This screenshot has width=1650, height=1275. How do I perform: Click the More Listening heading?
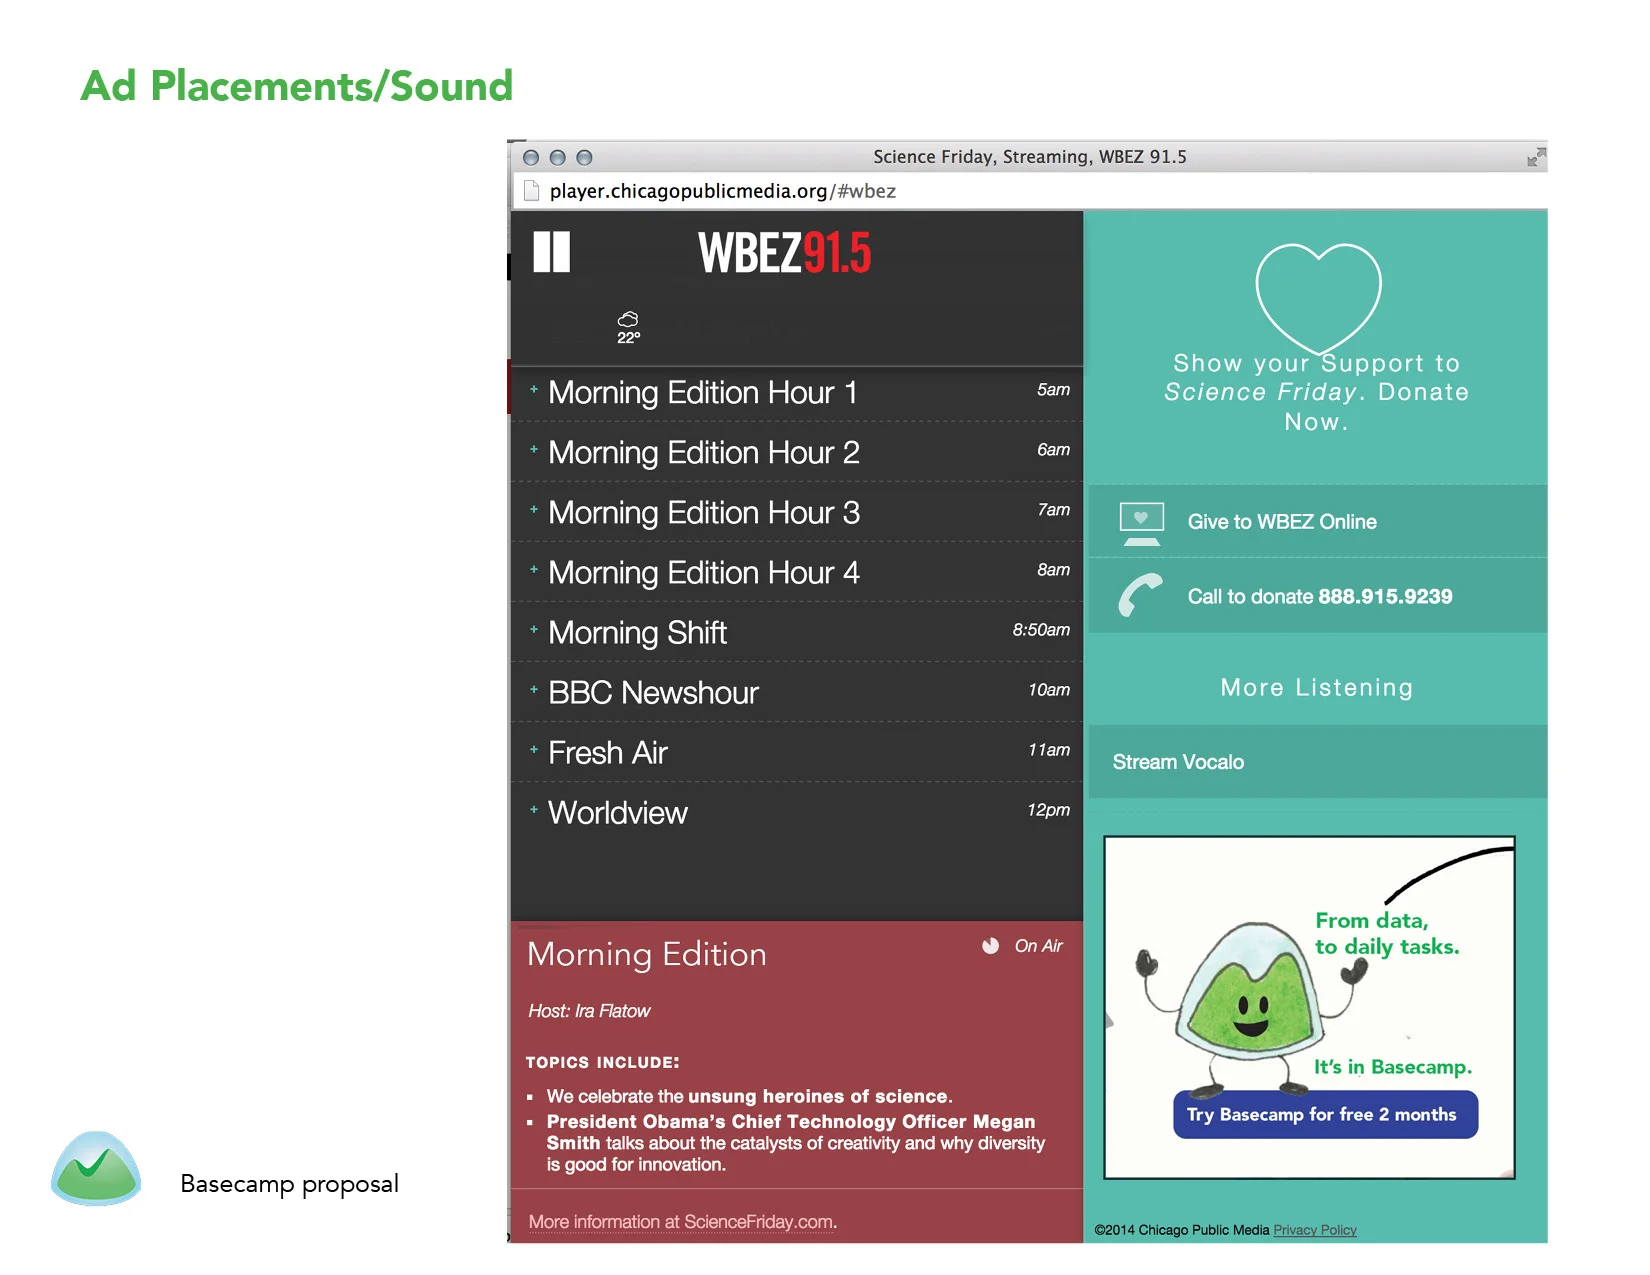1317,688
